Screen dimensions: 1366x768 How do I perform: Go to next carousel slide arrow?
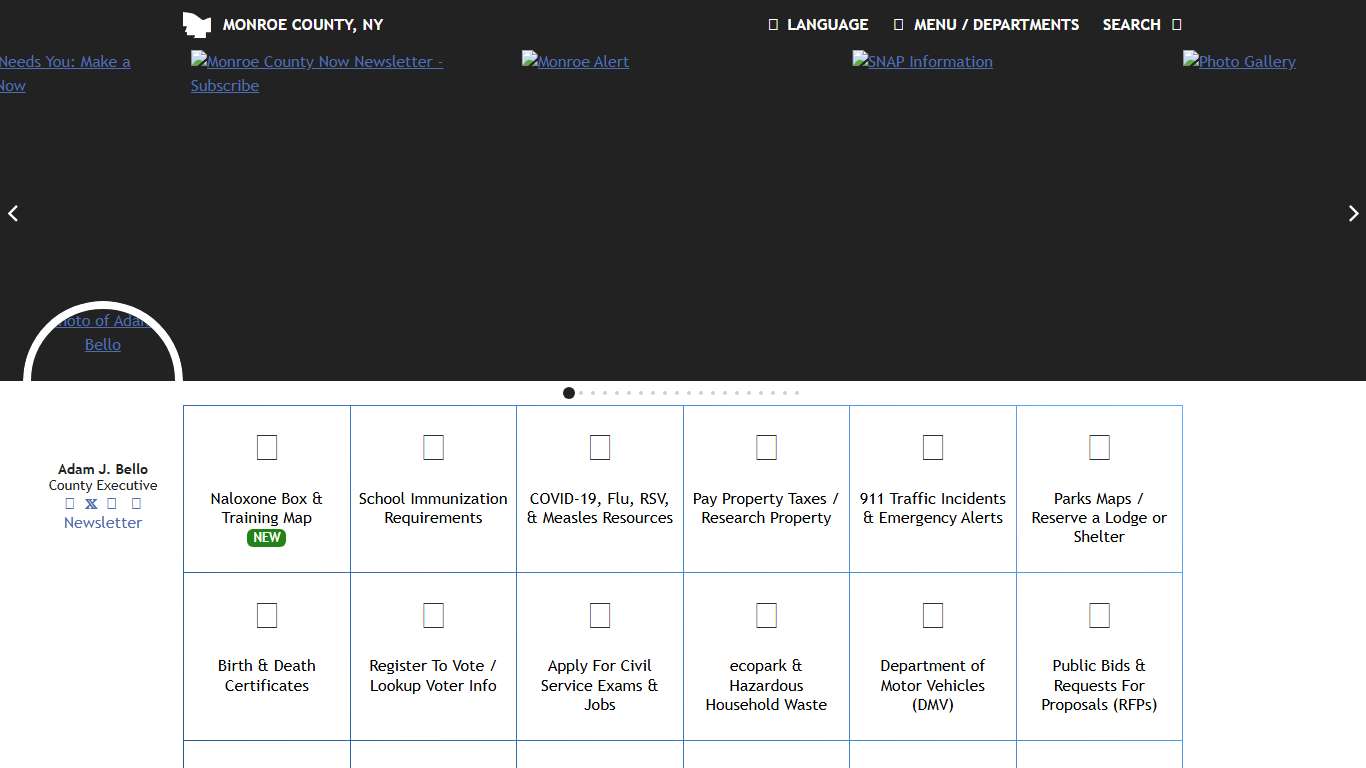(1353, 213)
